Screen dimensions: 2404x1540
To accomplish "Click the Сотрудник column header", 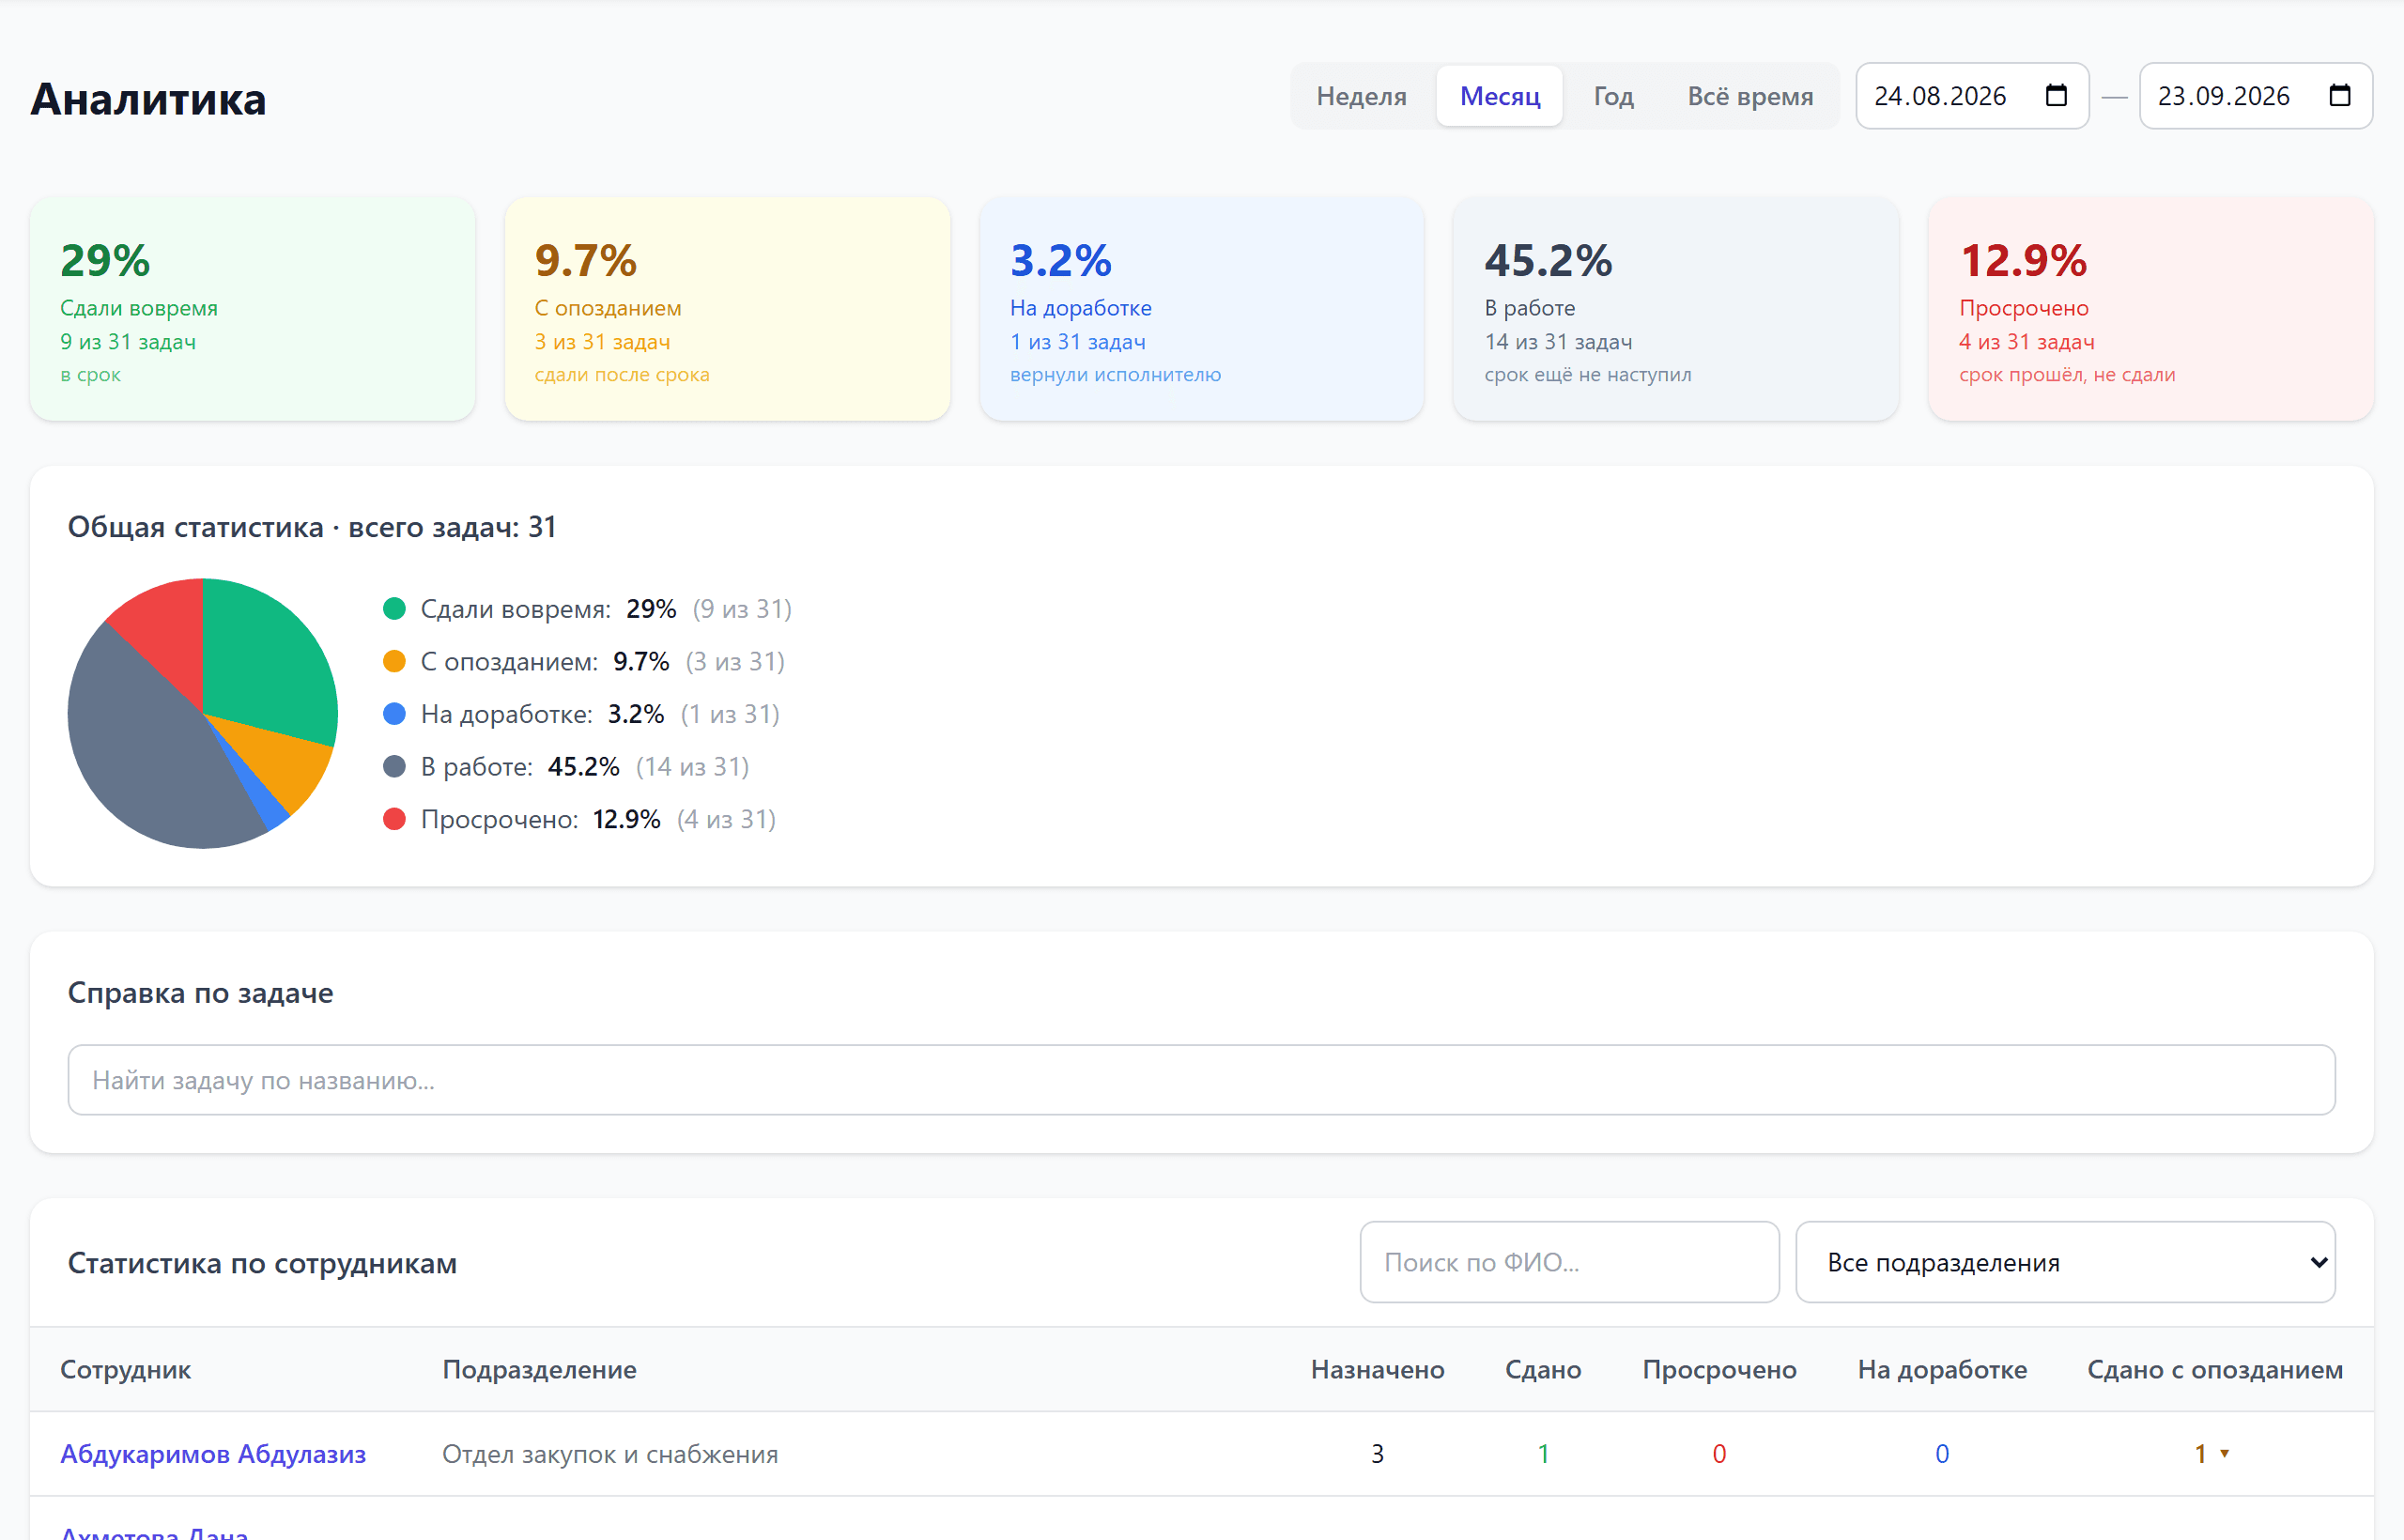I will (125, 1369).
